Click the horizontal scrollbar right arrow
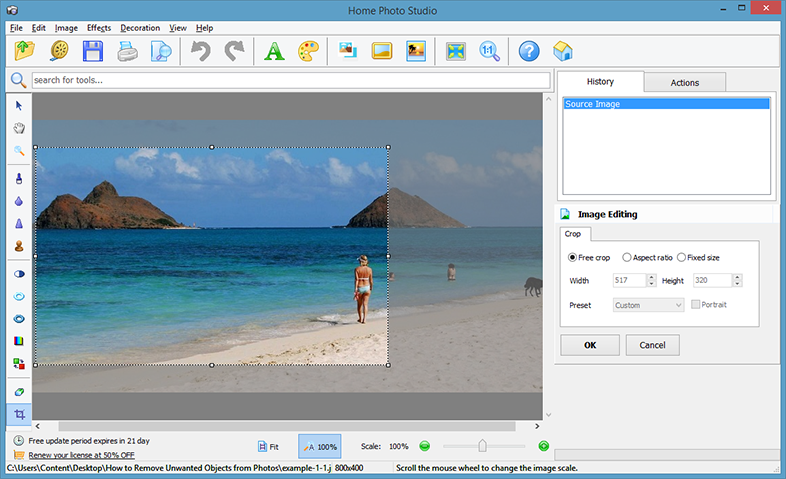 (537, 426)
